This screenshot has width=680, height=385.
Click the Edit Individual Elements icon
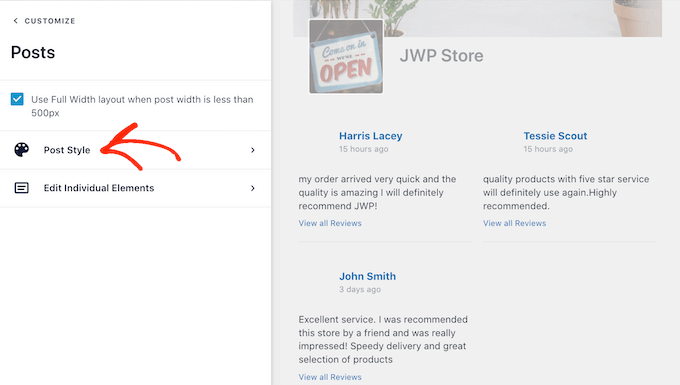click(x=22, y=188)
